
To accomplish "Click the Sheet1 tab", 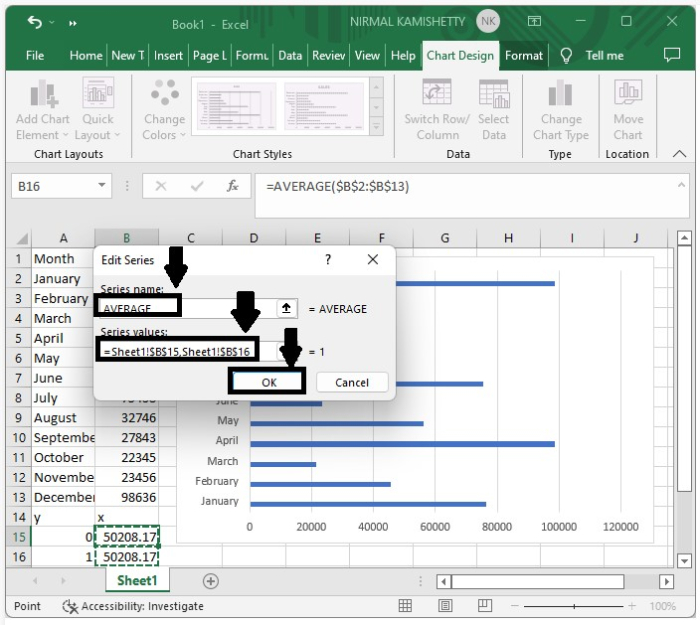I will point(137,580).
